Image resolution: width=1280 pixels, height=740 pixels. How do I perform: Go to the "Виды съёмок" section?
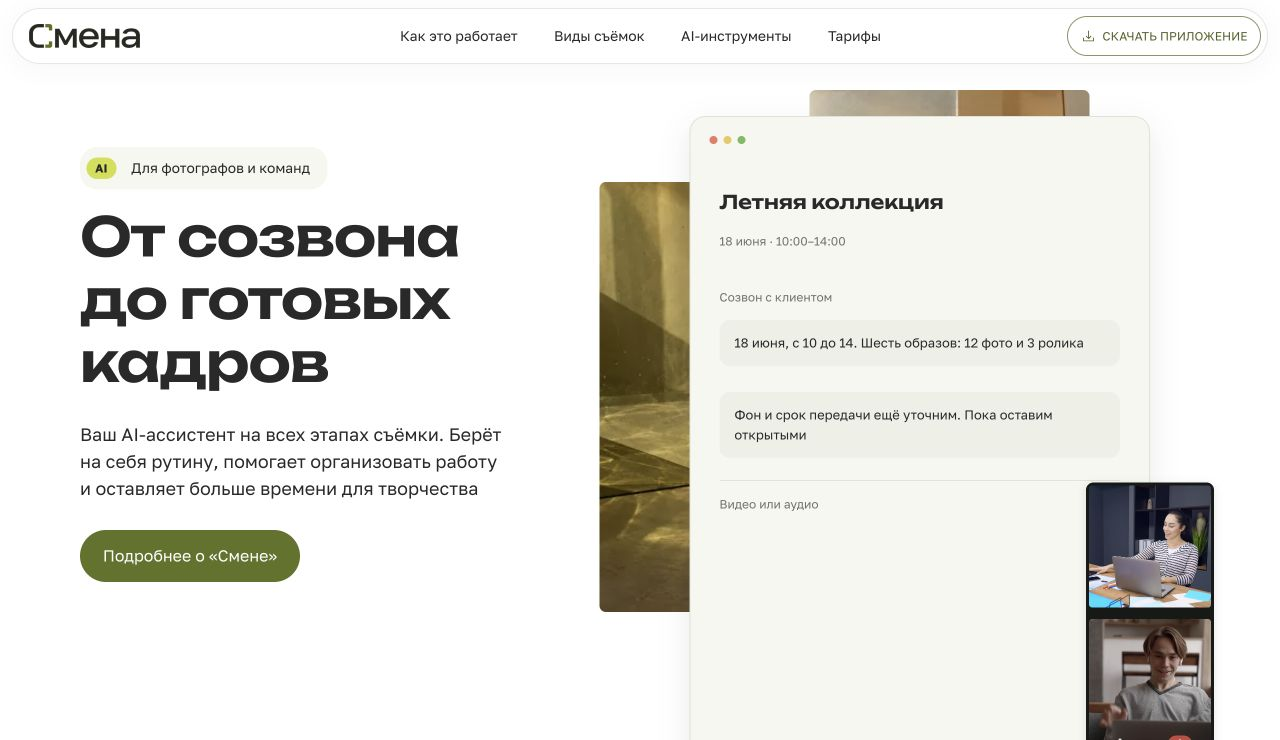[x=599, y=37]
